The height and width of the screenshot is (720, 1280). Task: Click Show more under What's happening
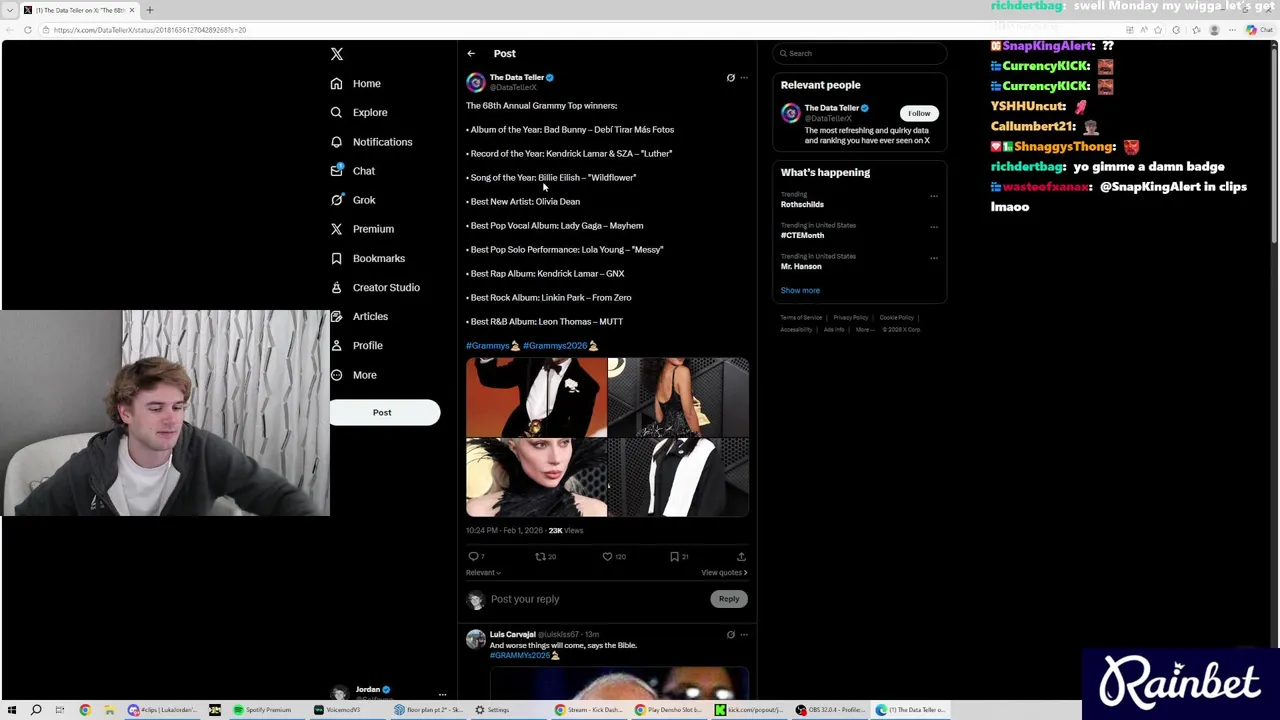tap(800, 291)
